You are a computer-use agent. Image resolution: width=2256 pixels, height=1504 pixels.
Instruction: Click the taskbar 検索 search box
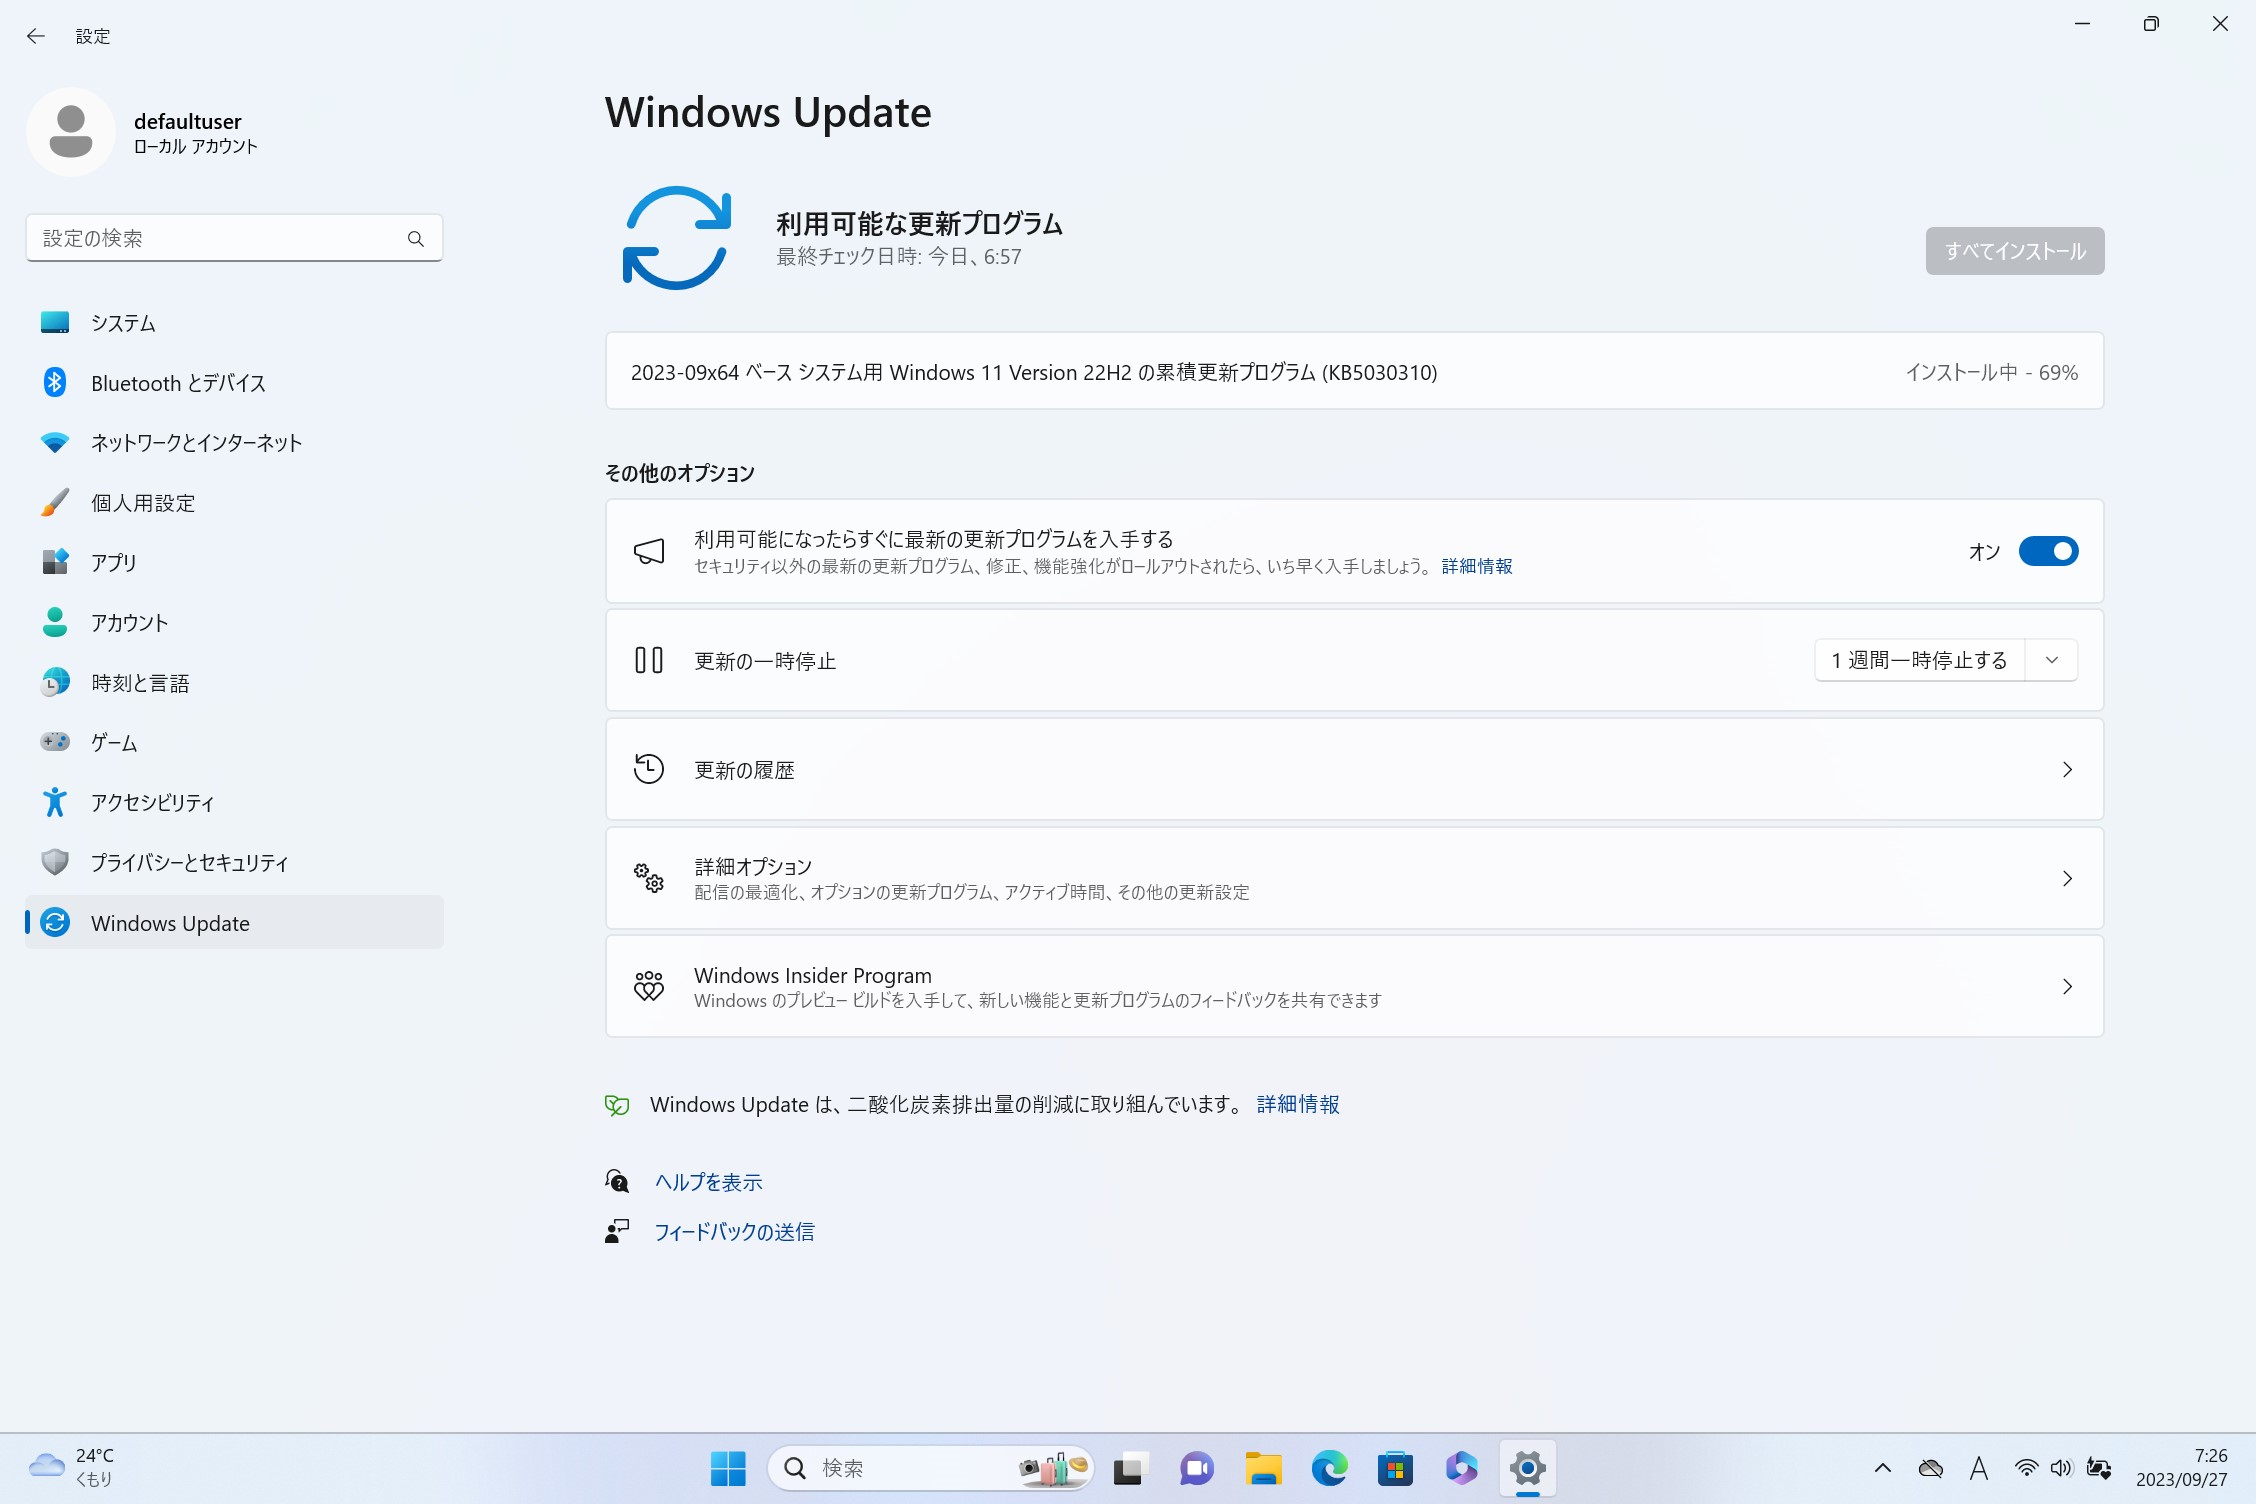coord(931,1469)
